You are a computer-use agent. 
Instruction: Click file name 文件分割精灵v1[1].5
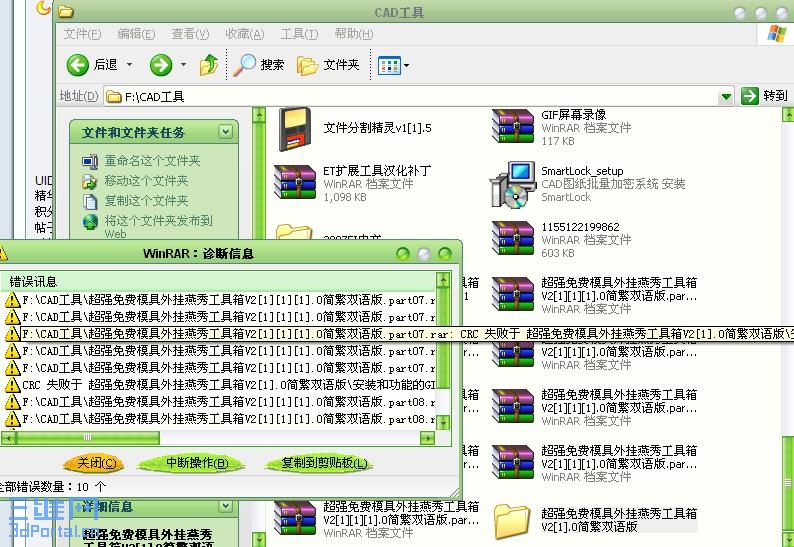click(x=378, y=128)
